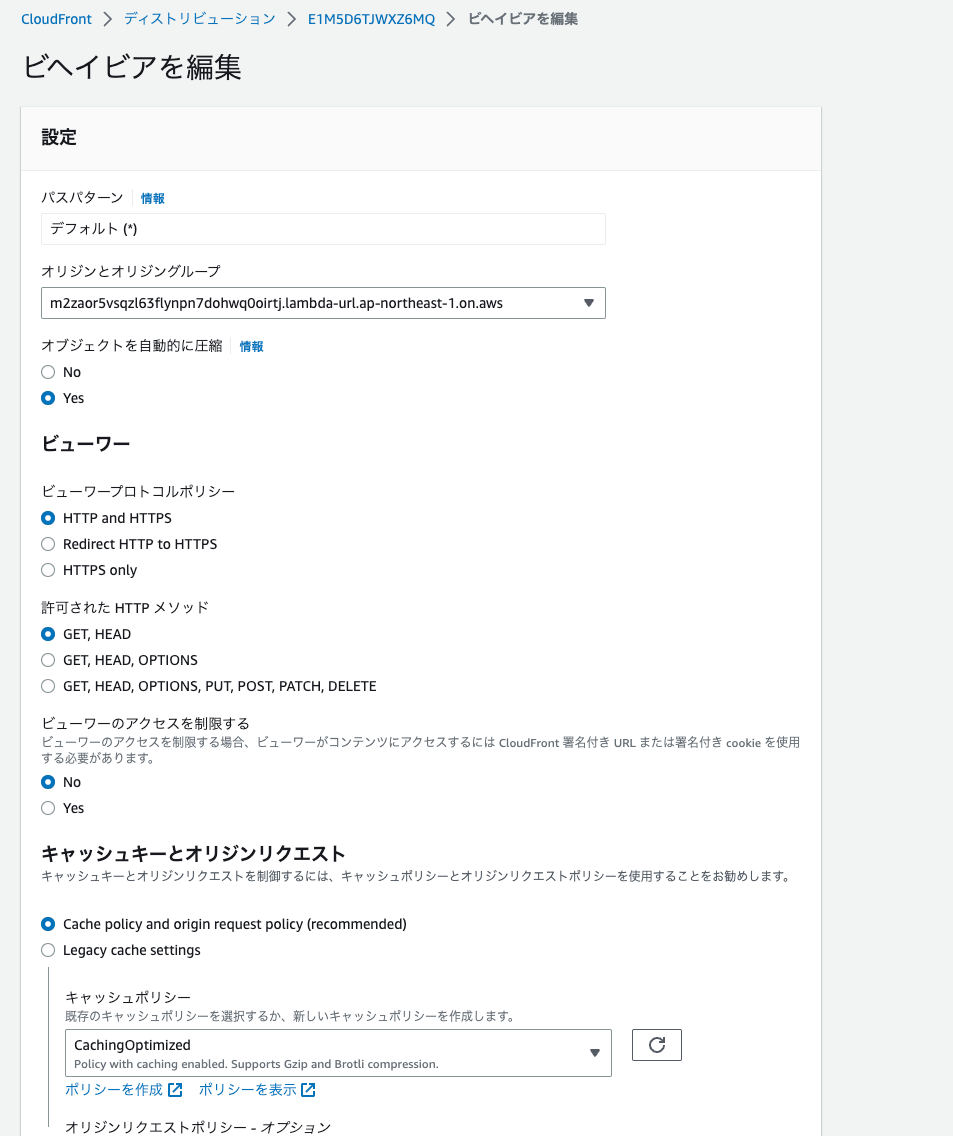Screen dimensions: 953x1136
Task: Select GET, HEAD allowed methods
Action: (48, 634)
